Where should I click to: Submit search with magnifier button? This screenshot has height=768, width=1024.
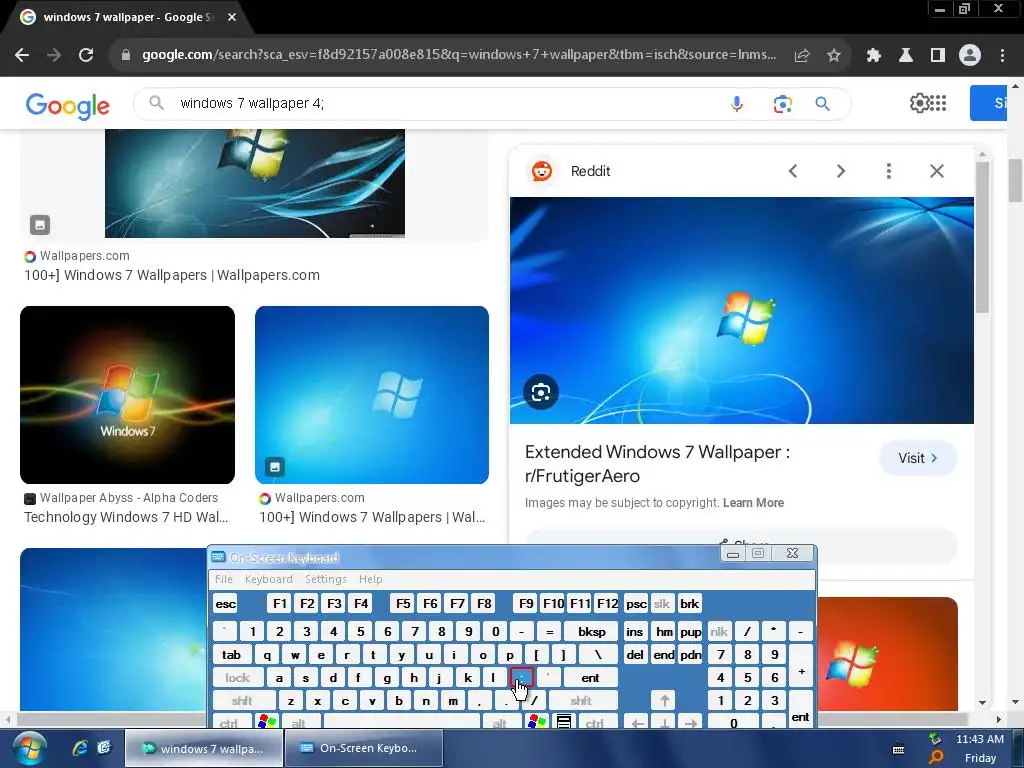click(x=822, y=103)
